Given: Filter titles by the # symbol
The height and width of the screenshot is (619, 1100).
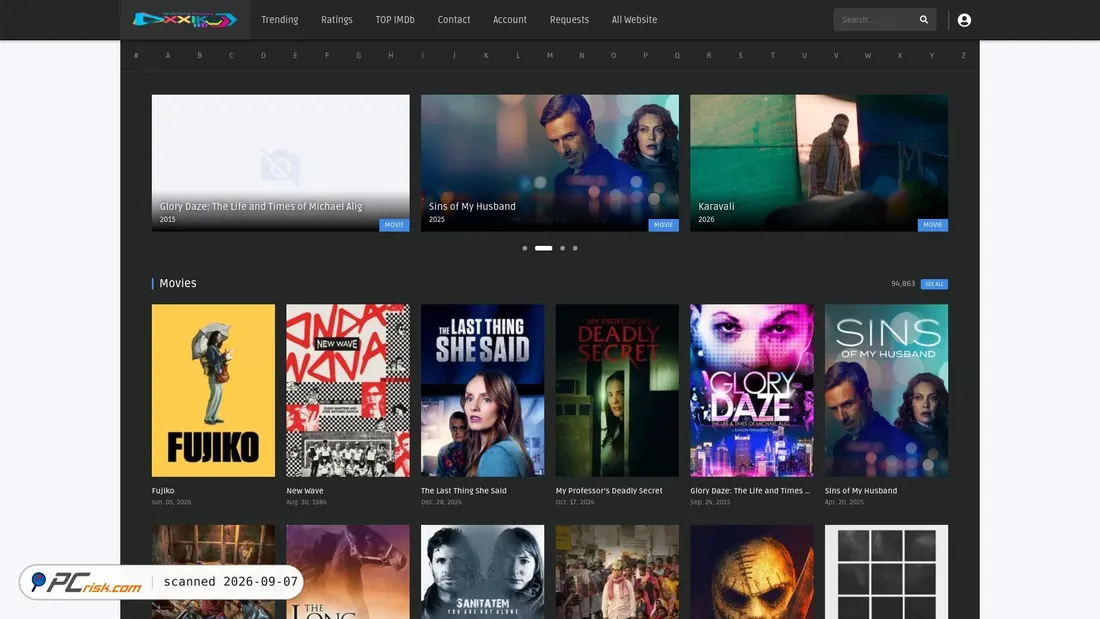Looking at the screenshot, I should tap(136, 55).
